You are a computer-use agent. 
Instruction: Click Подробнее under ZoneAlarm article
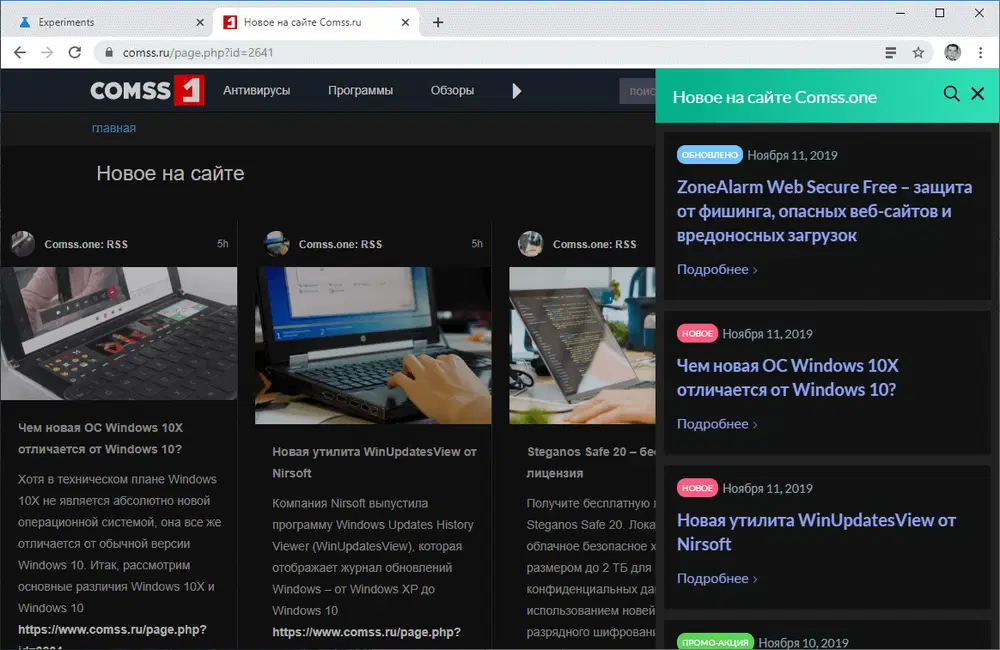[717, 269]
